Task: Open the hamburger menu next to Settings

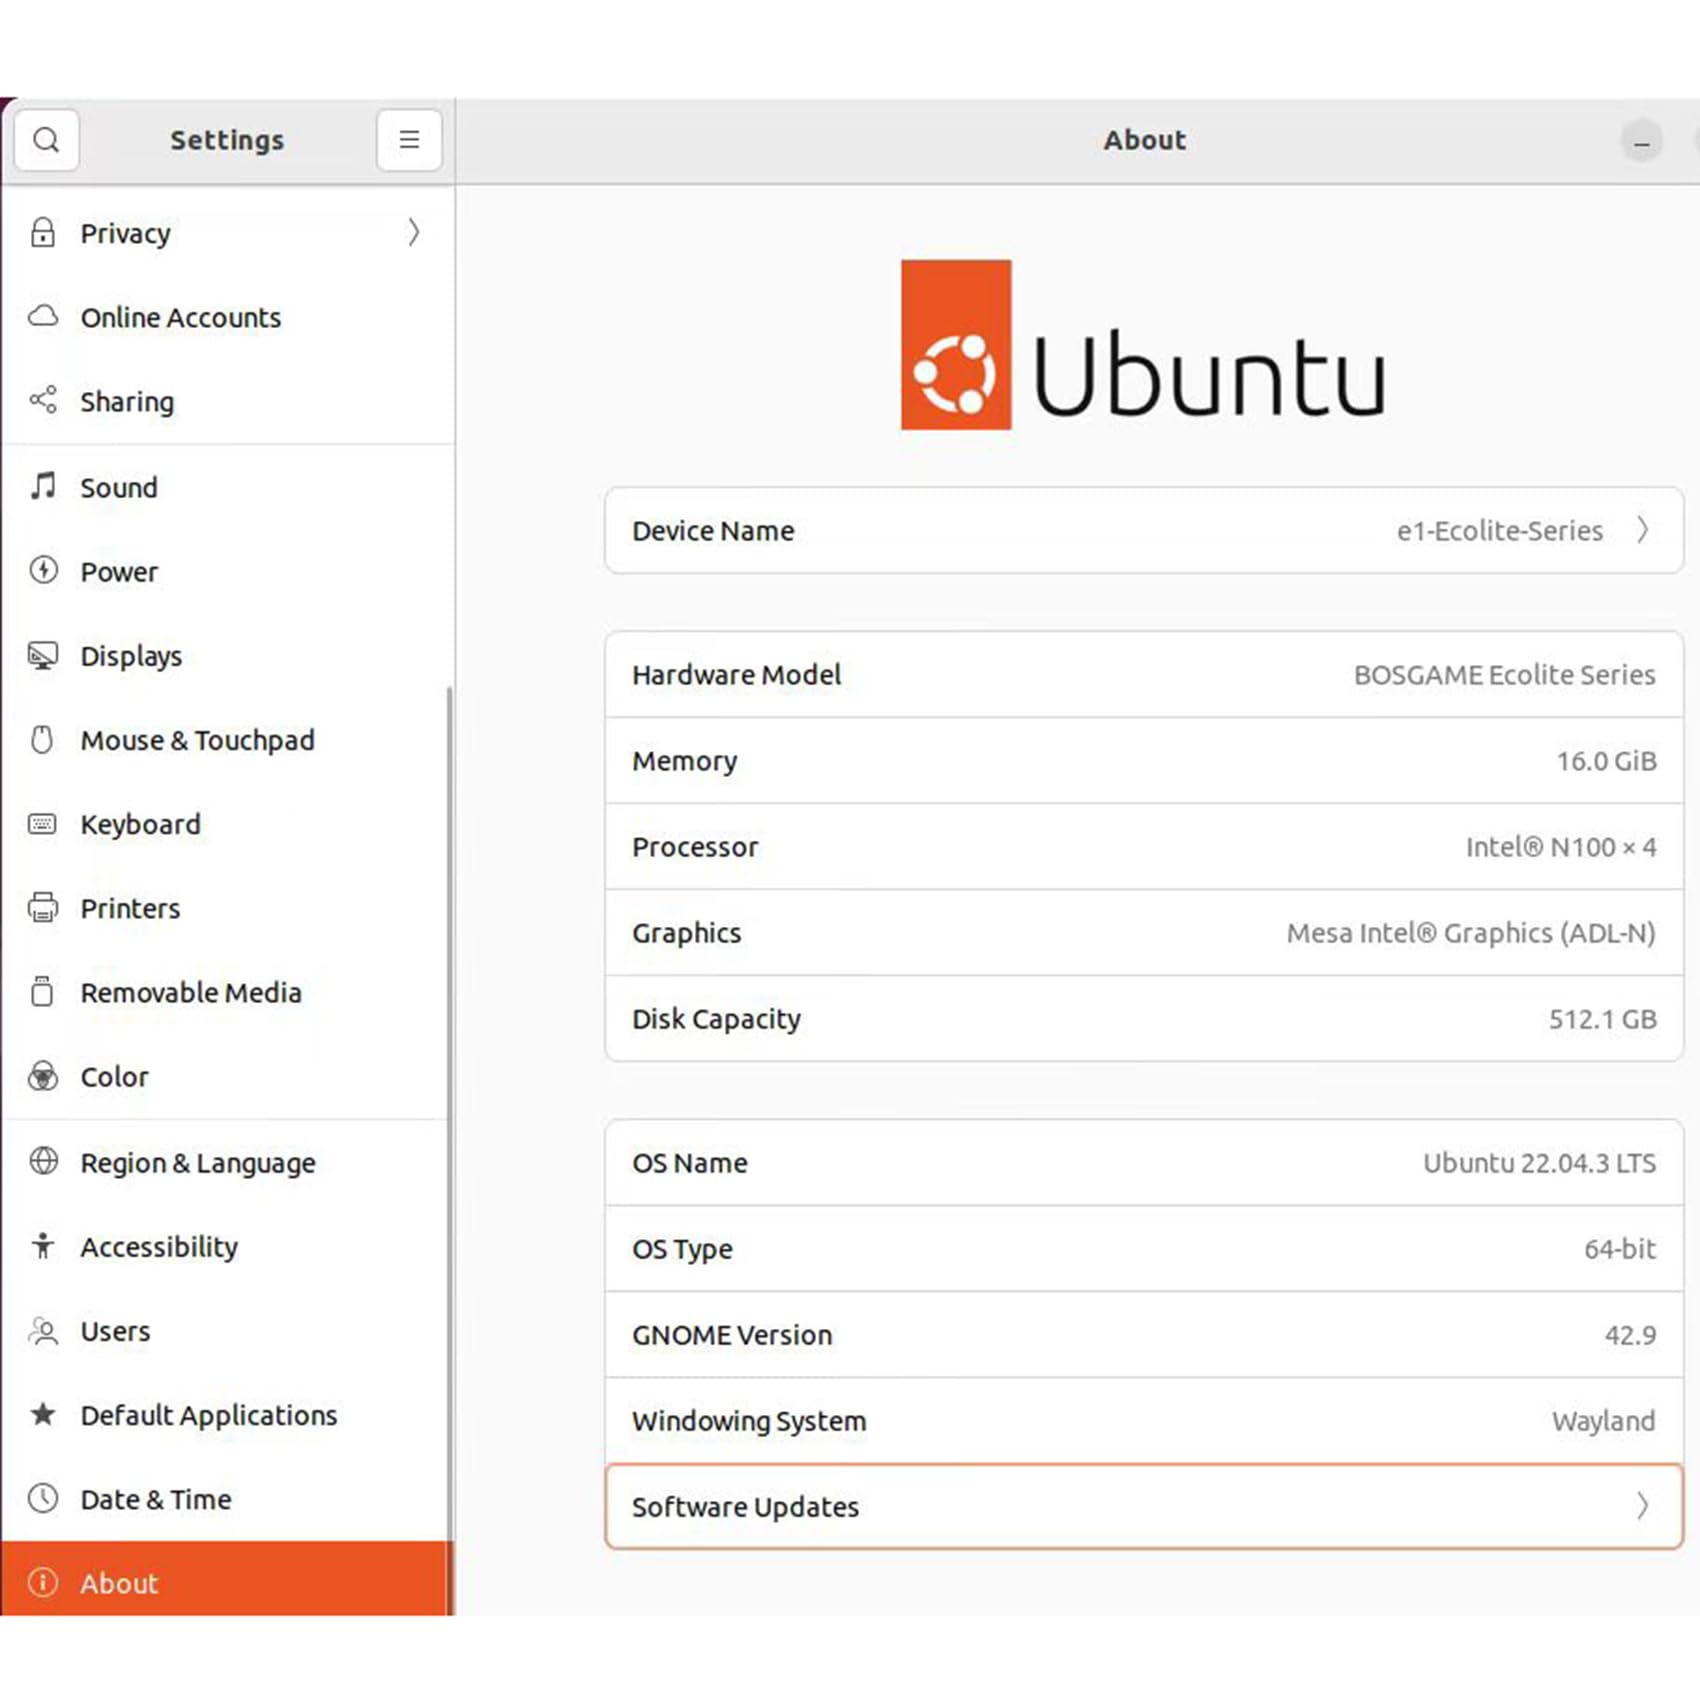Action: click(408, 140)
